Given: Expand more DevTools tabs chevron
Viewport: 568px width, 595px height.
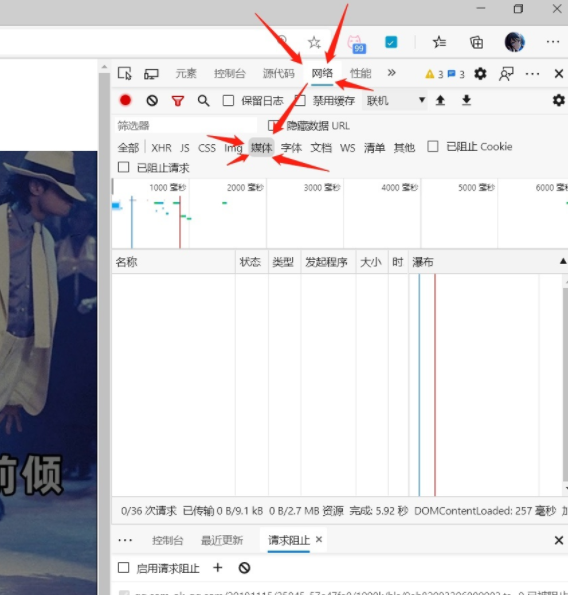Looking at the screenshot, I should (392, 72).
